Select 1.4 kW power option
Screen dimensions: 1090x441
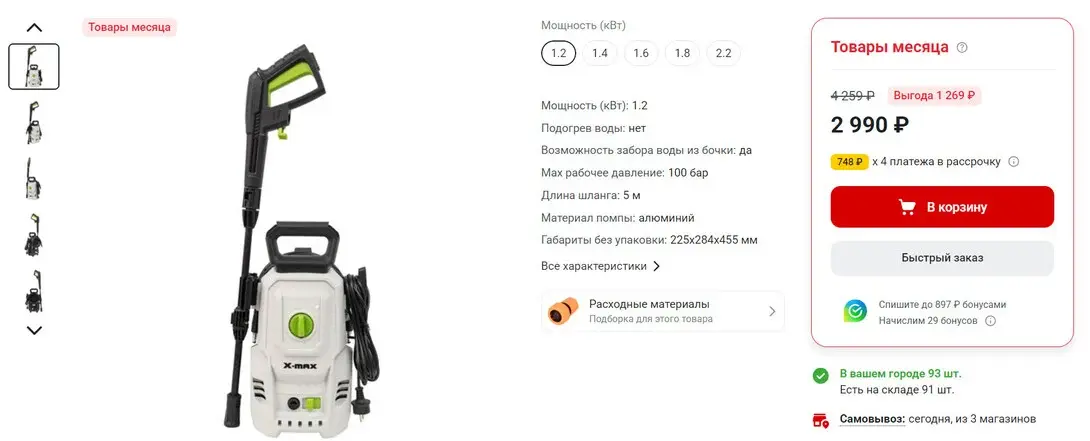[600, 54]
